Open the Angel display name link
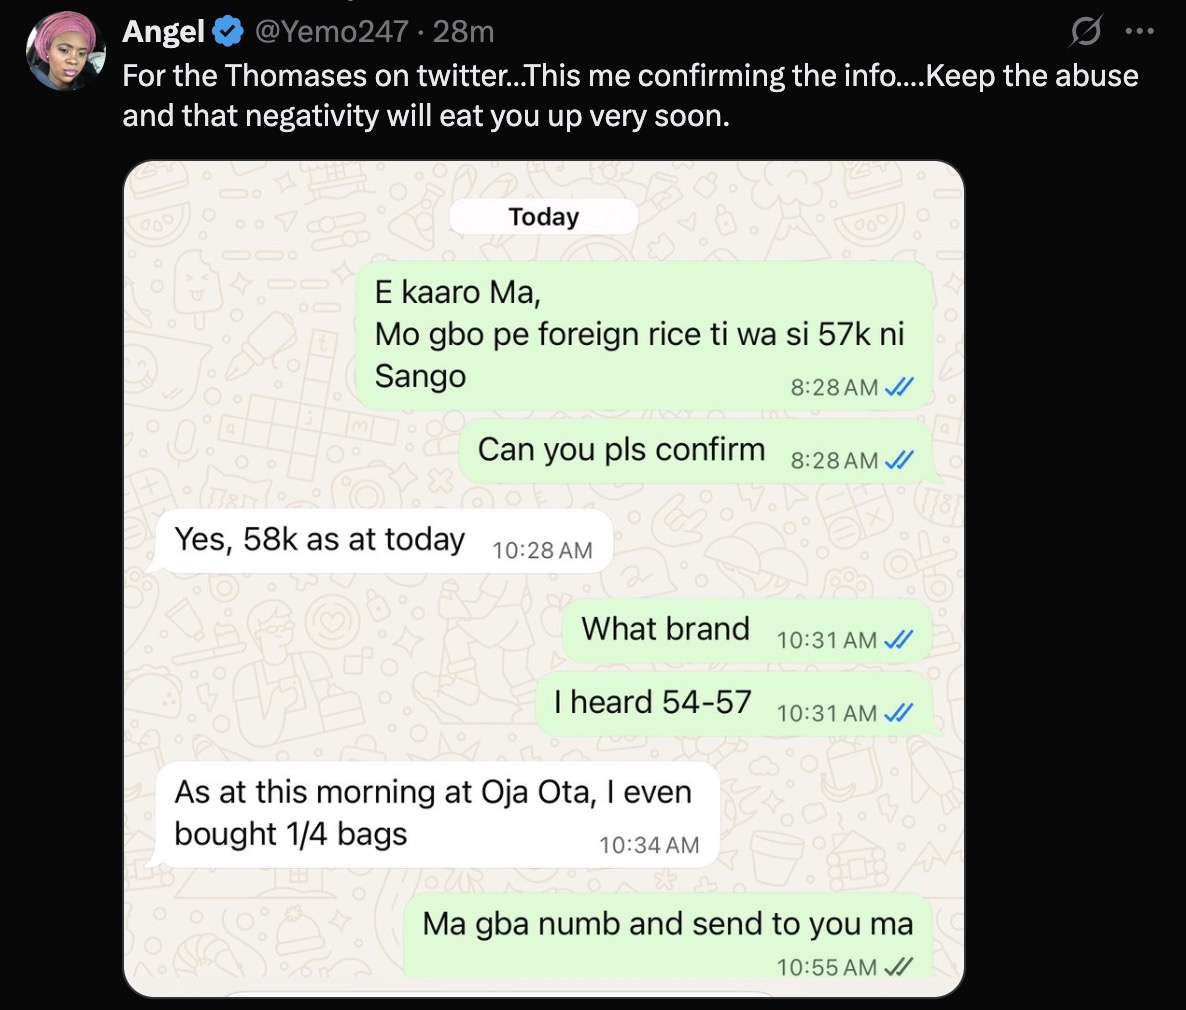Viewport: 1186px width, 1010px height. point(163,32)
